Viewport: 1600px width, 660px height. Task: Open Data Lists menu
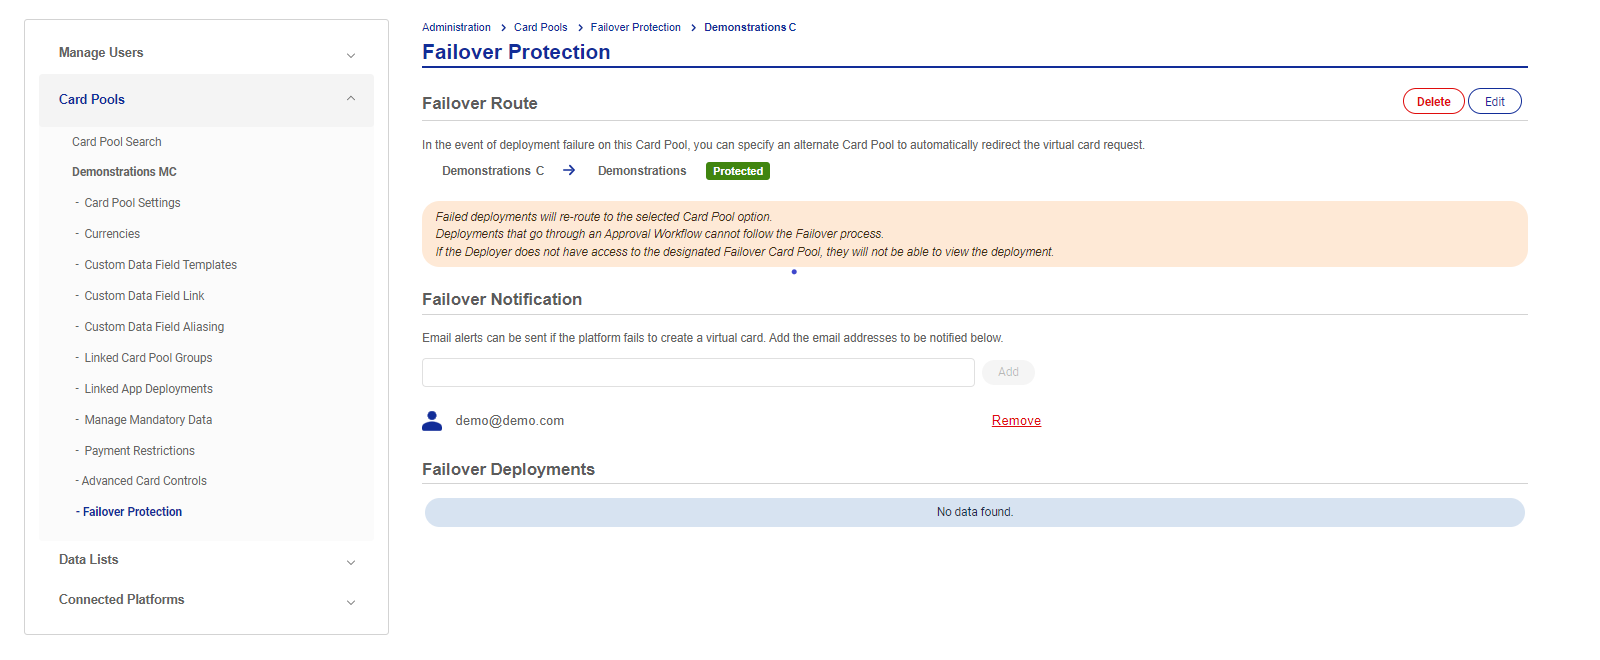click(x=89, y=560)
